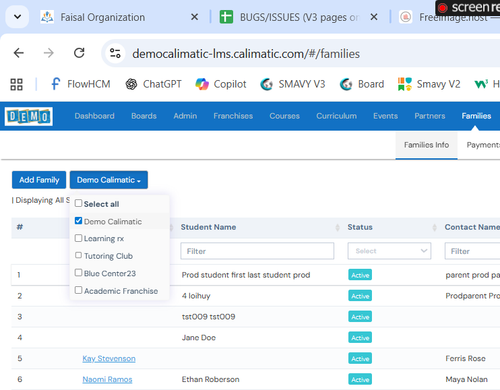The width and height of the screenshot is (500, 390).
Task: Click the Student Name filter field
Action: [x=257, y=251]
